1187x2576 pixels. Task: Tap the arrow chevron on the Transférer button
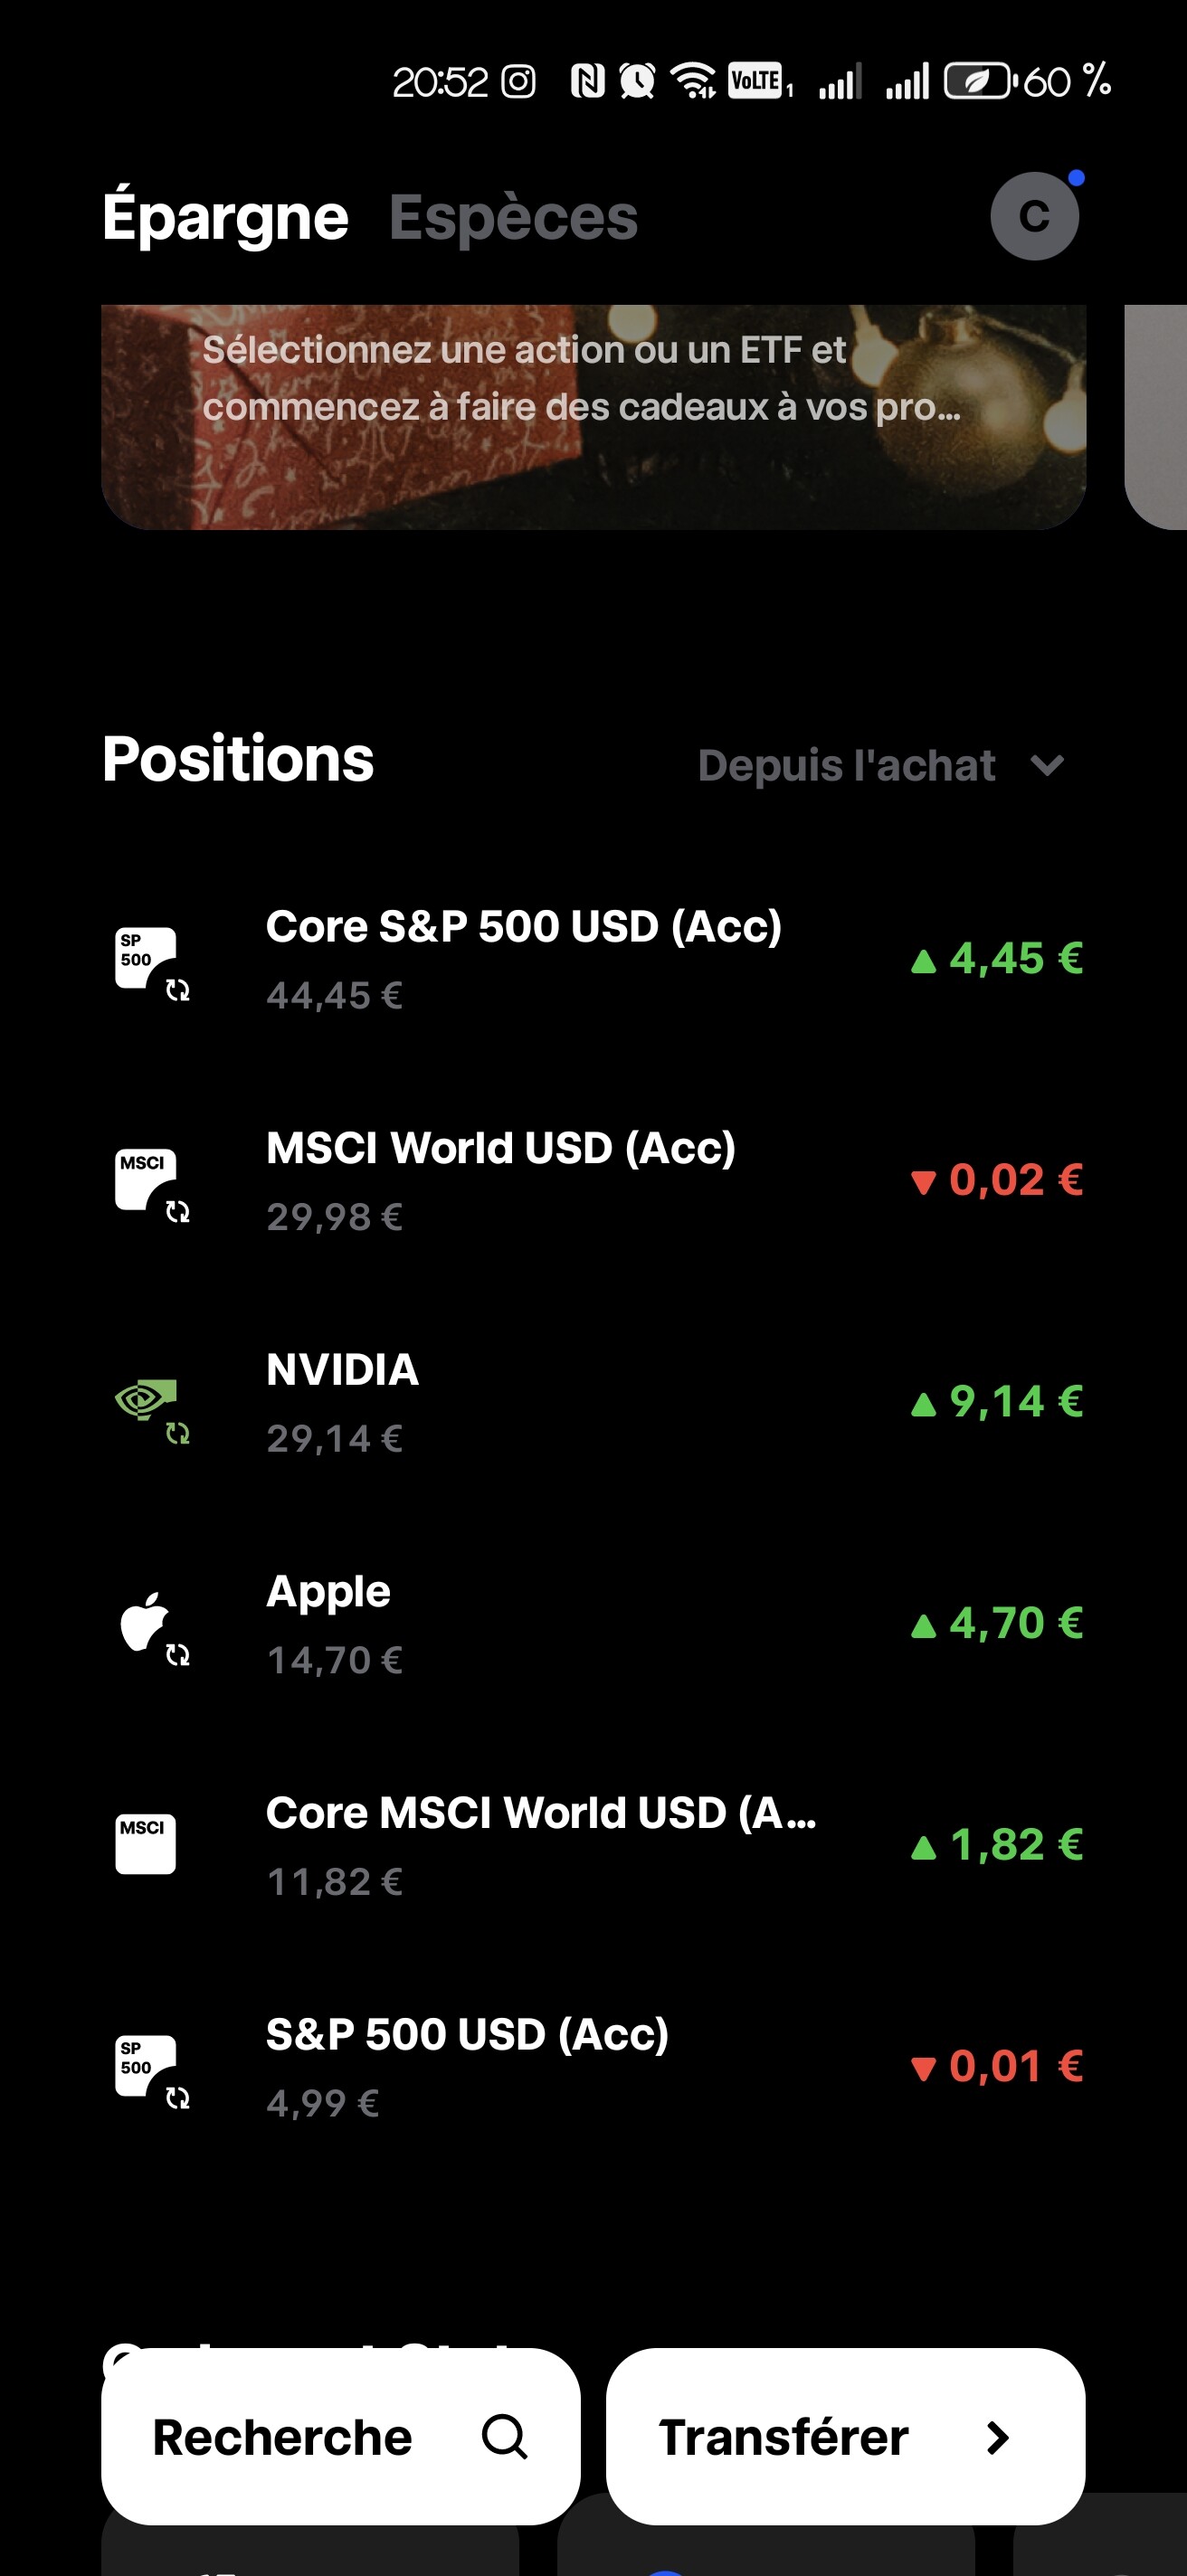coord(997,2437)
